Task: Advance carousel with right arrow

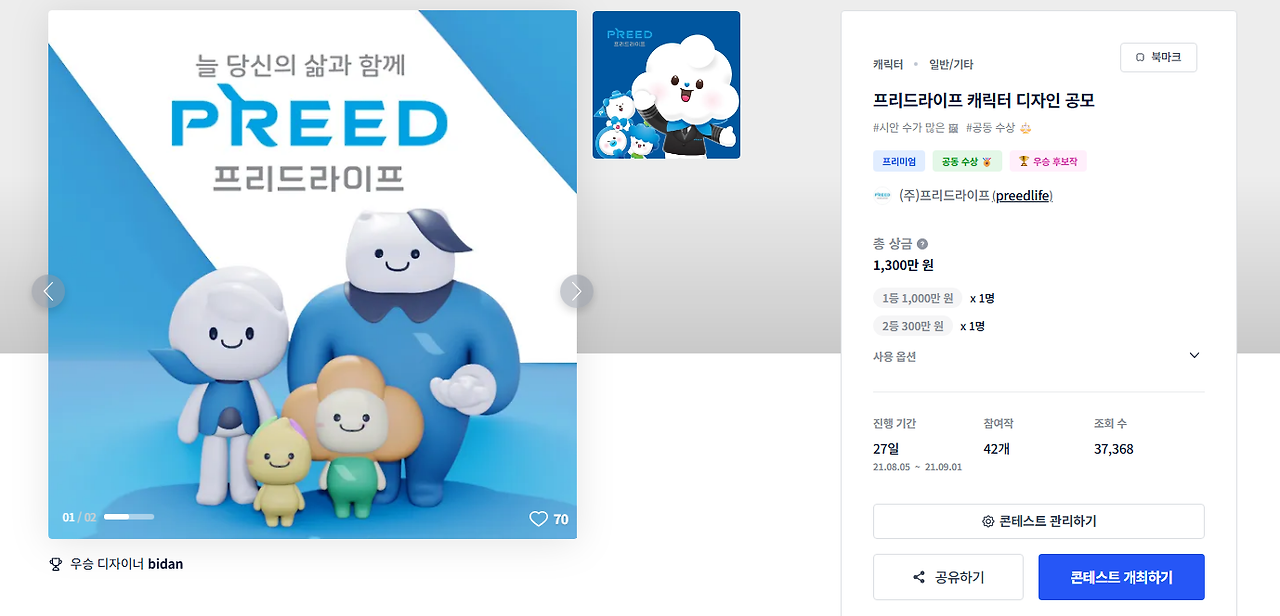Action: pyautogui.click(x=576, y=291)
